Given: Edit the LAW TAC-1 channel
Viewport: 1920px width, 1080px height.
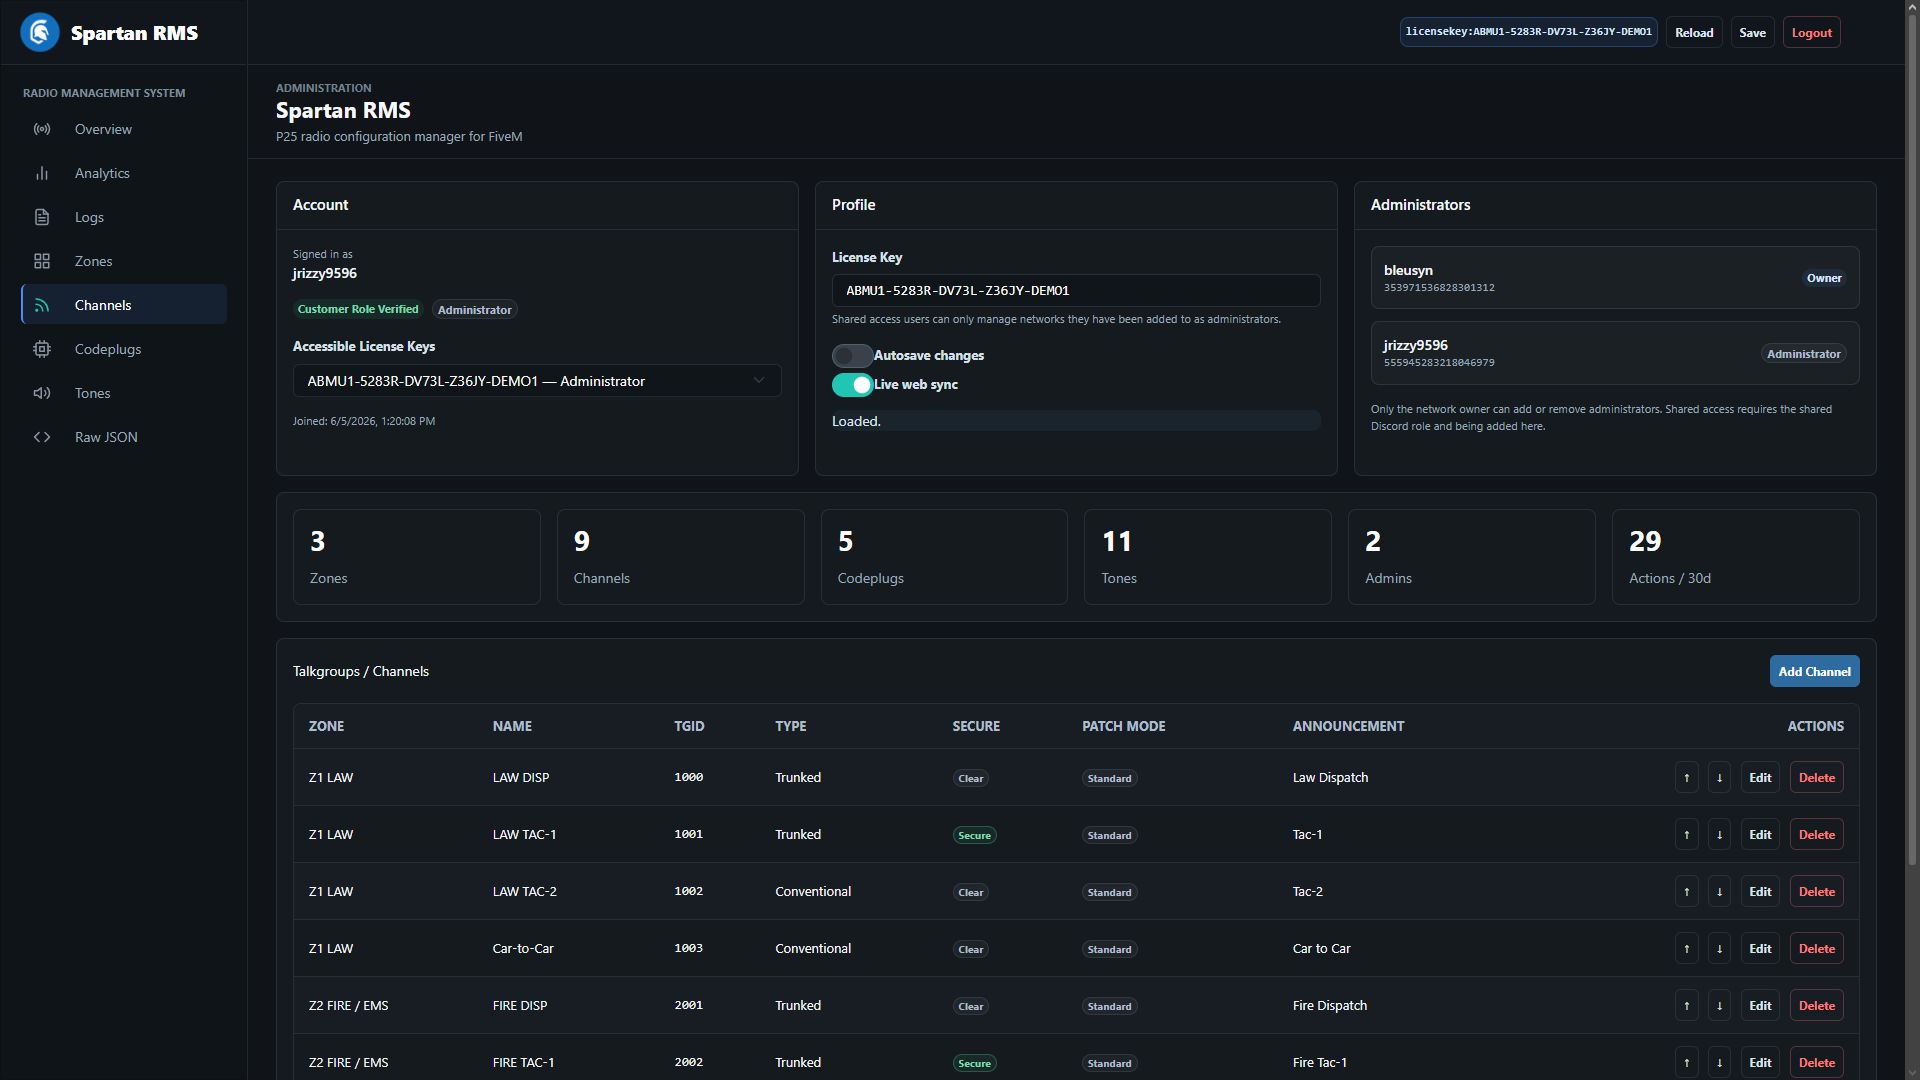Looking at the screenshot, I should pos(1760,835).
